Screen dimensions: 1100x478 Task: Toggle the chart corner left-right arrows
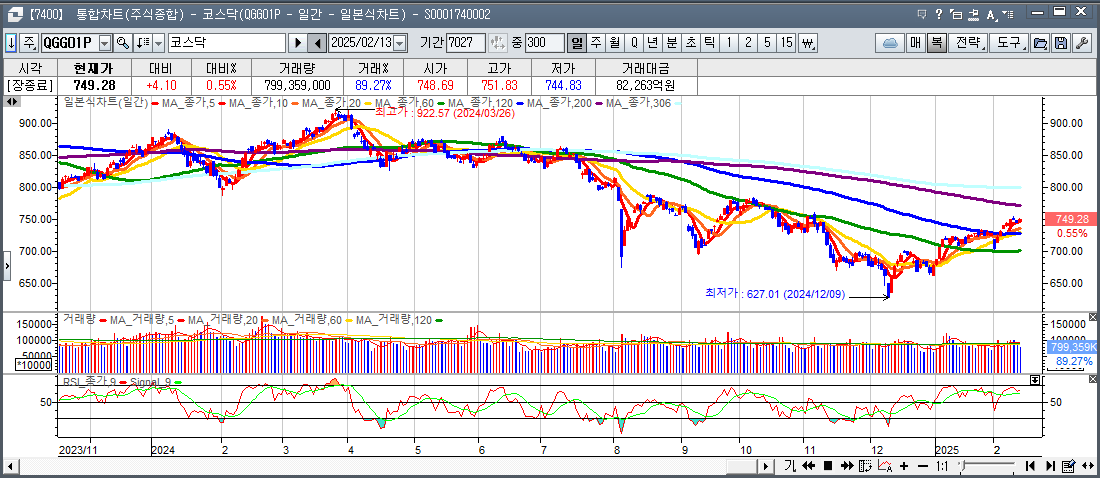coord(12,101)
